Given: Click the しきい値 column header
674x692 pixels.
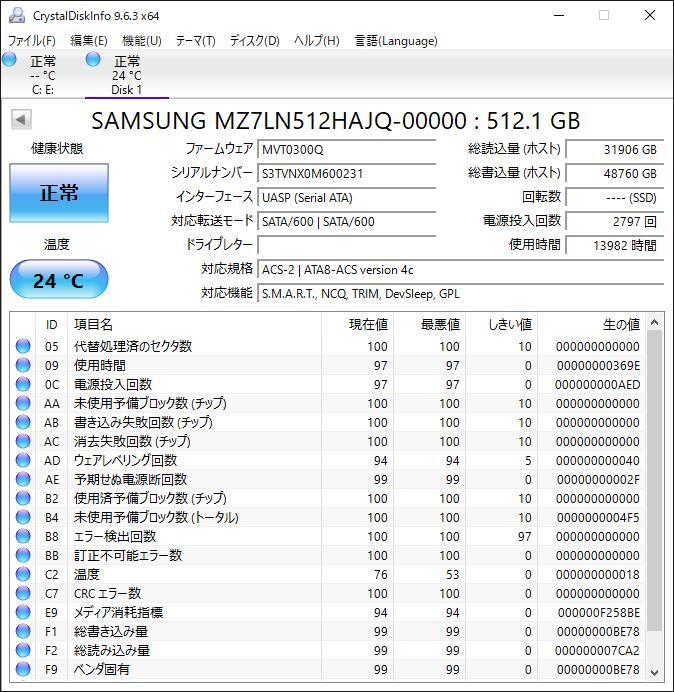Looking at the screenshot, I should click(501, 324).
